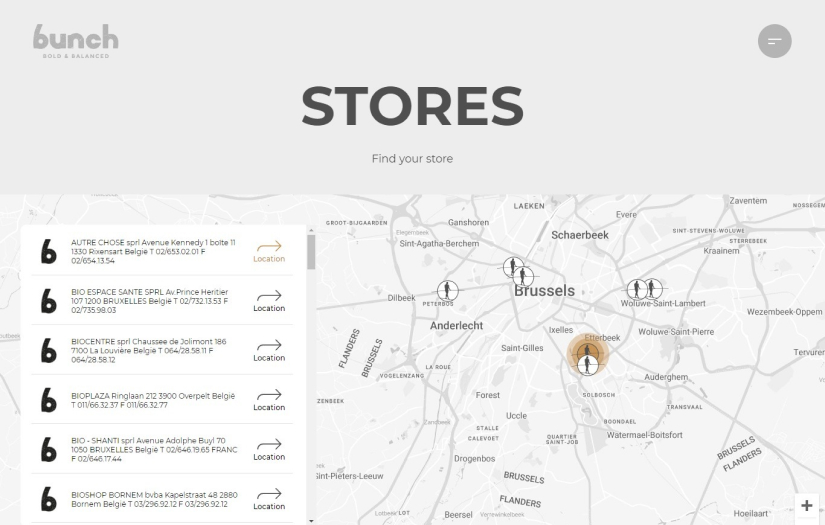Select BIOPLAZA Ringlaan 212 address text
This screenshot has width=825, height=525.
(153, 400)
